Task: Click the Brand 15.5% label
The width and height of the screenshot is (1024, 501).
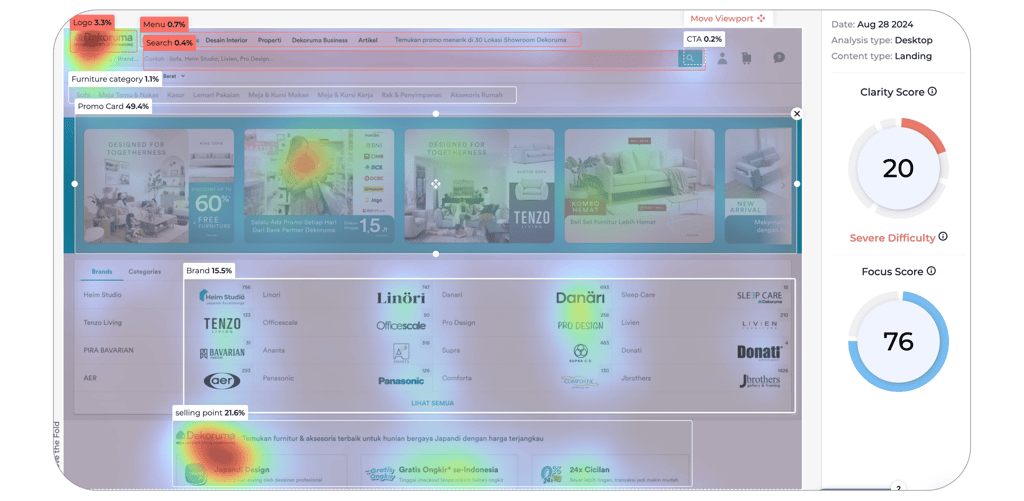Action: click(x=209, y=270)
